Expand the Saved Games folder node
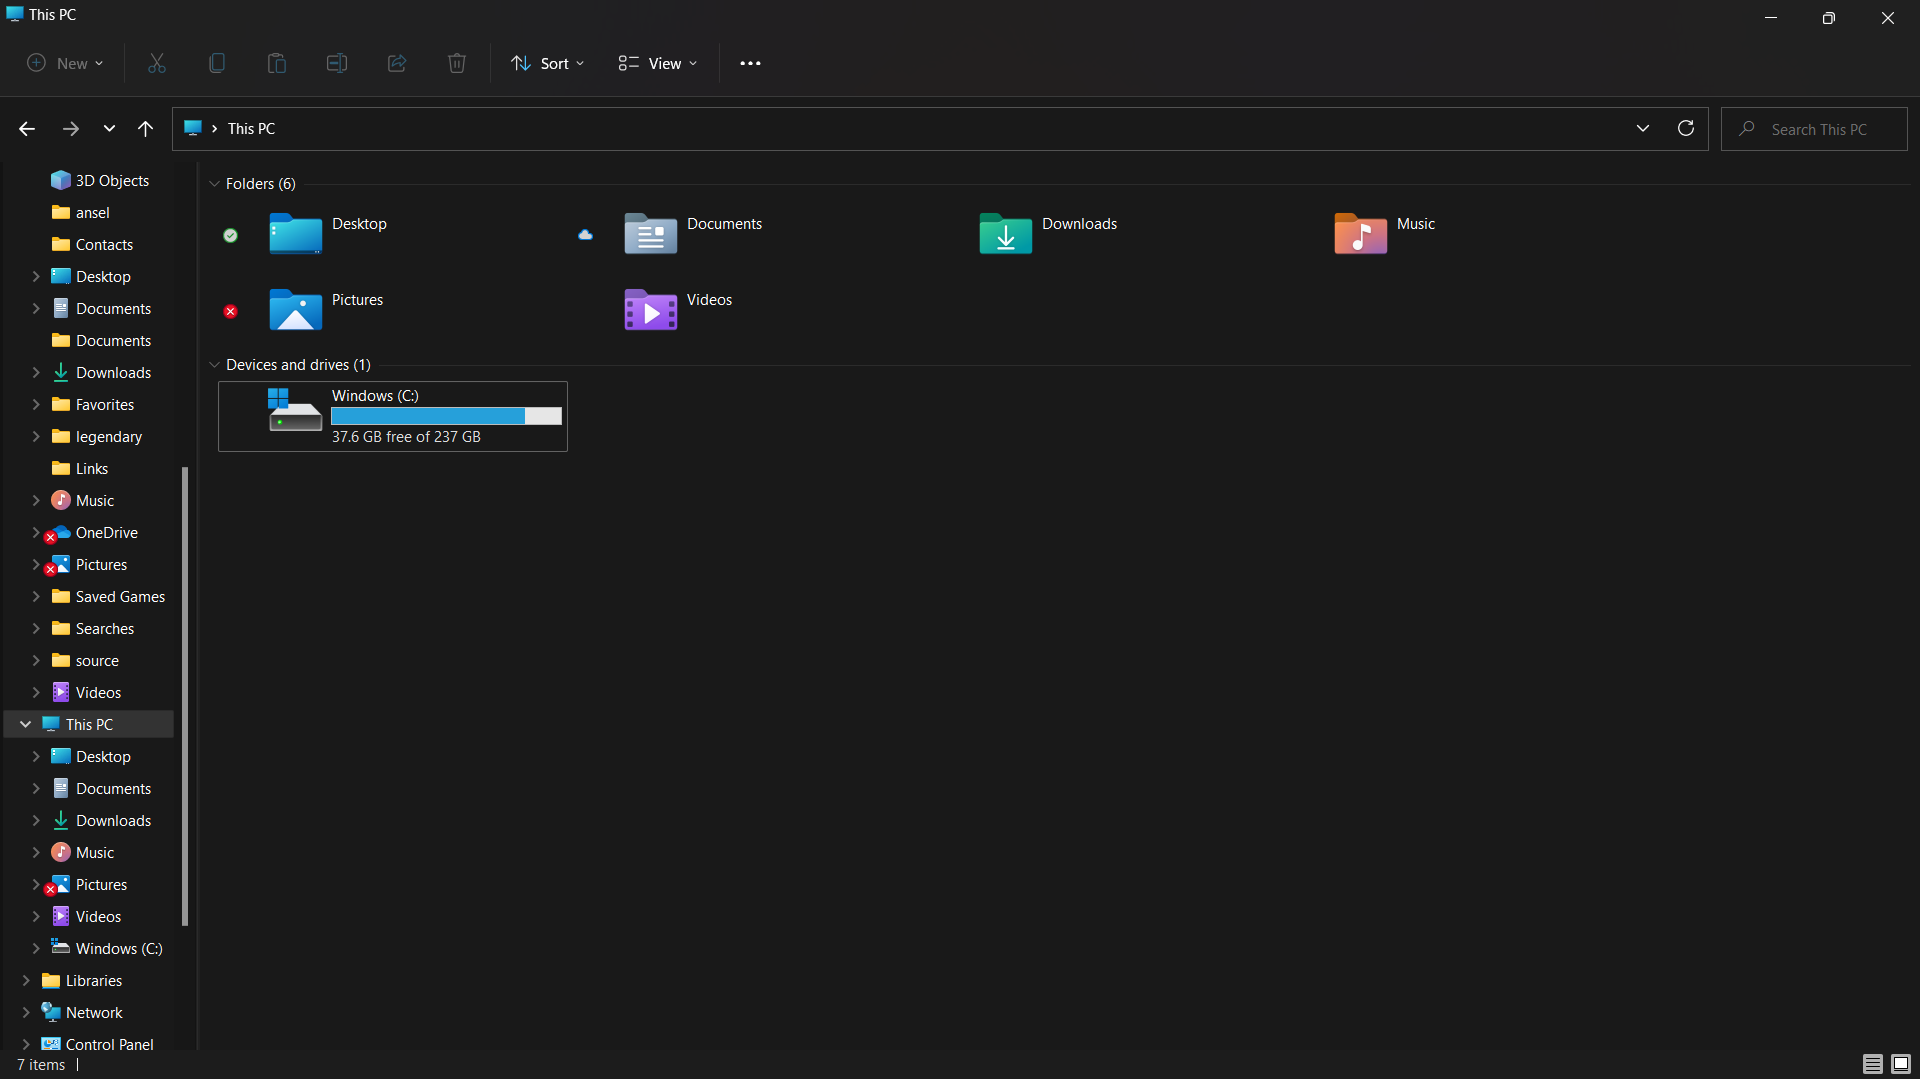This screenshot has height=1079, width=1920. [x=36, y=596]
